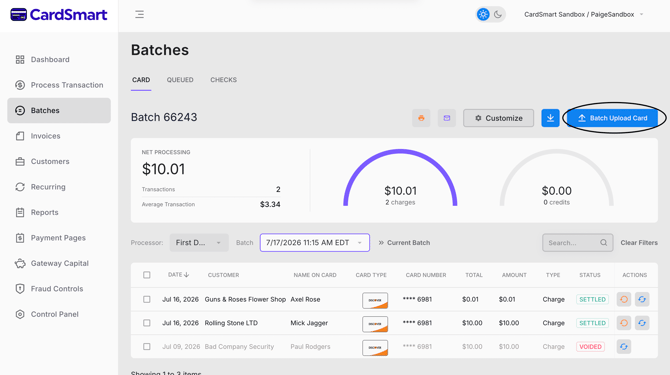The width and height of the screenshot is (670, 375).
Task: Click the Bad Company Security customer name
Action: pyautogui.click(x=239, y=346)
